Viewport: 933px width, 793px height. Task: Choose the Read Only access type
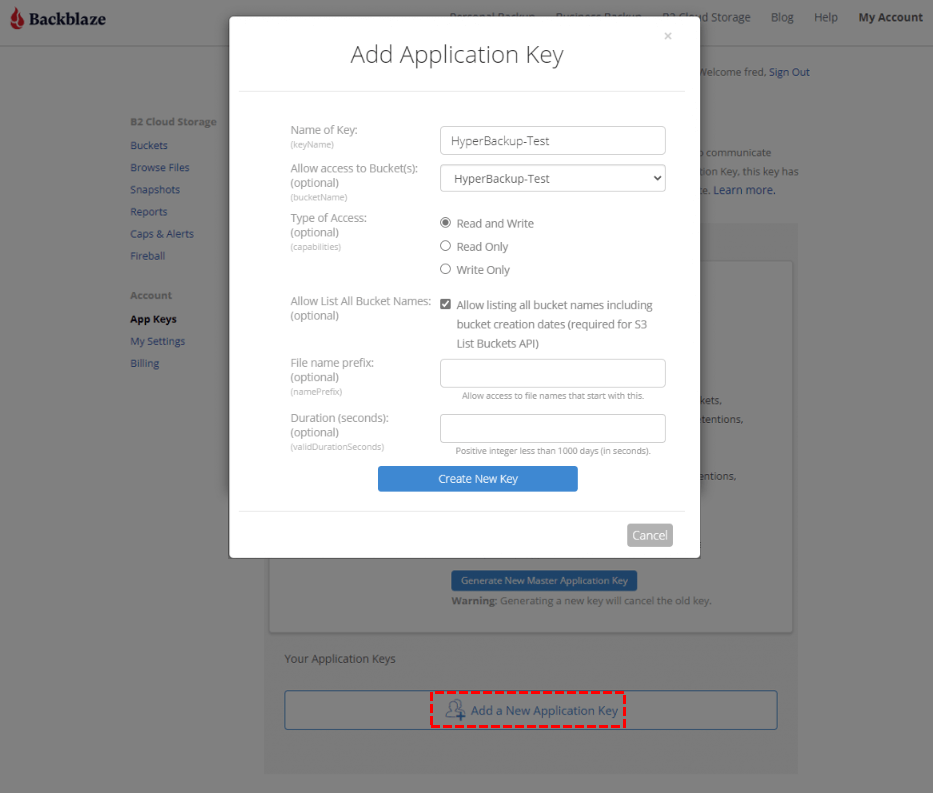coord(446,246)
